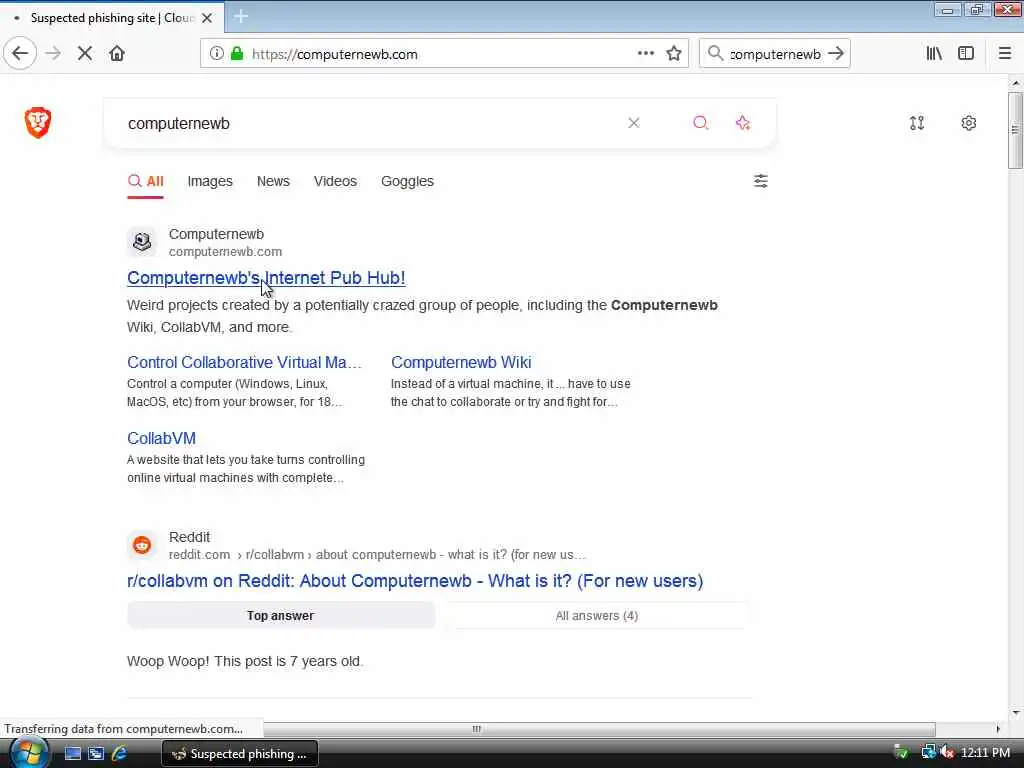The width and height of the screenshot is (1024, 768).
Task: Select the Top answer tab
Action: pos(281,616)
